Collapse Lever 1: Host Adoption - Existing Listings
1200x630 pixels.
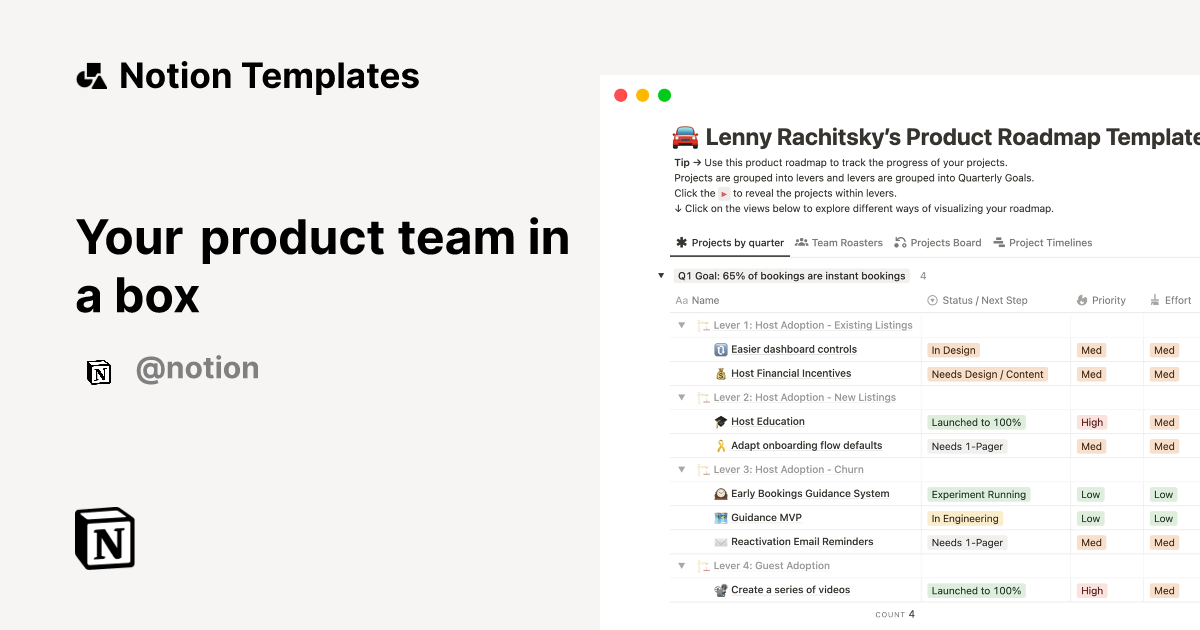point(681,325)
